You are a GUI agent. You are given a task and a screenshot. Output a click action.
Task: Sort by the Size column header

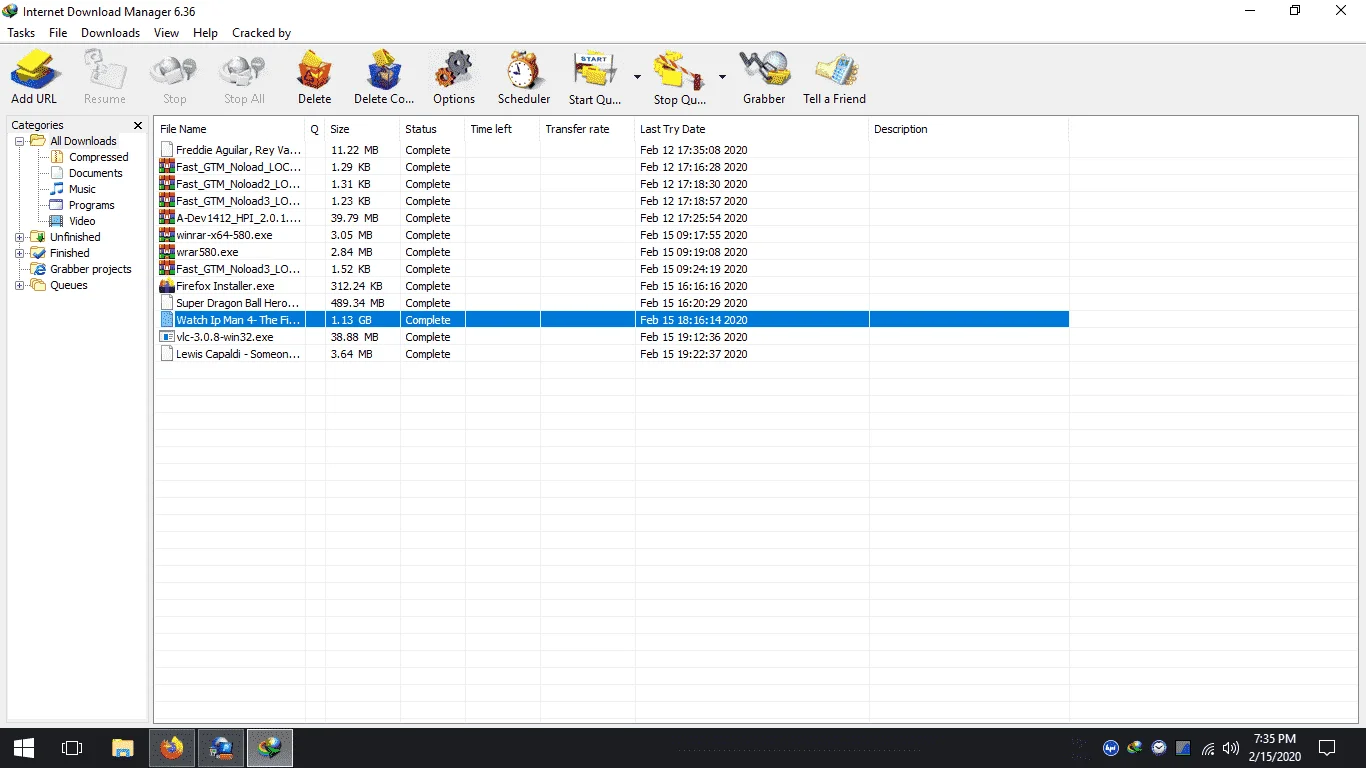pyautogui.click(x=362, y=129)
